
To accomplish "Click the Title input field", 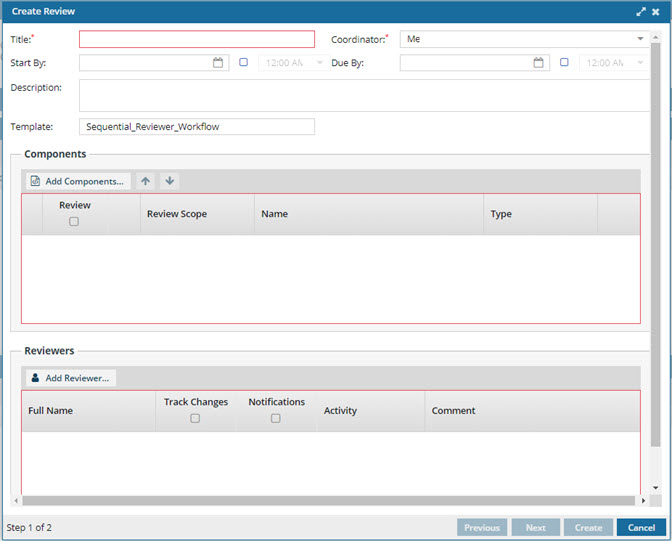I will pyautogui.click(x=197, y=39).
